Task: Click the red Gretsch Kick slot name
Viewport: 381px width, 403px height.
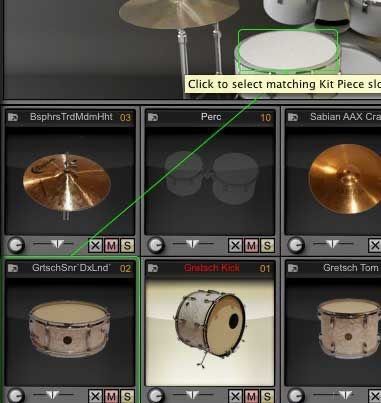Action: [212, 268]
